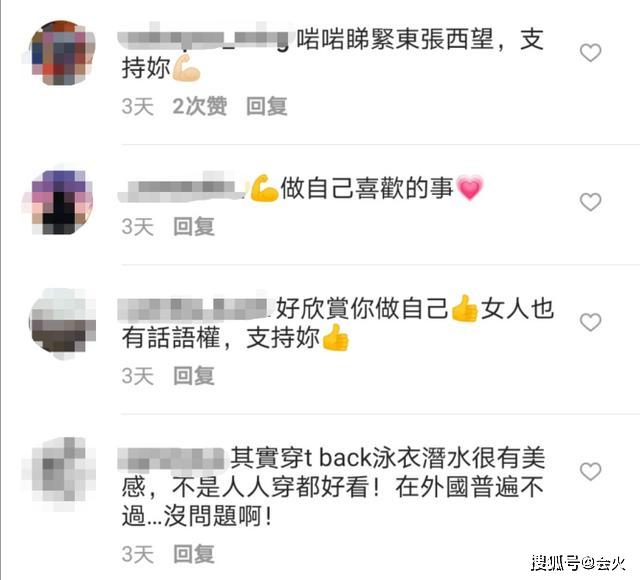Open purple-haired avatar of second commenter
Screen dimensions: 640x580
pyautogui.click(x=62, y=202)
